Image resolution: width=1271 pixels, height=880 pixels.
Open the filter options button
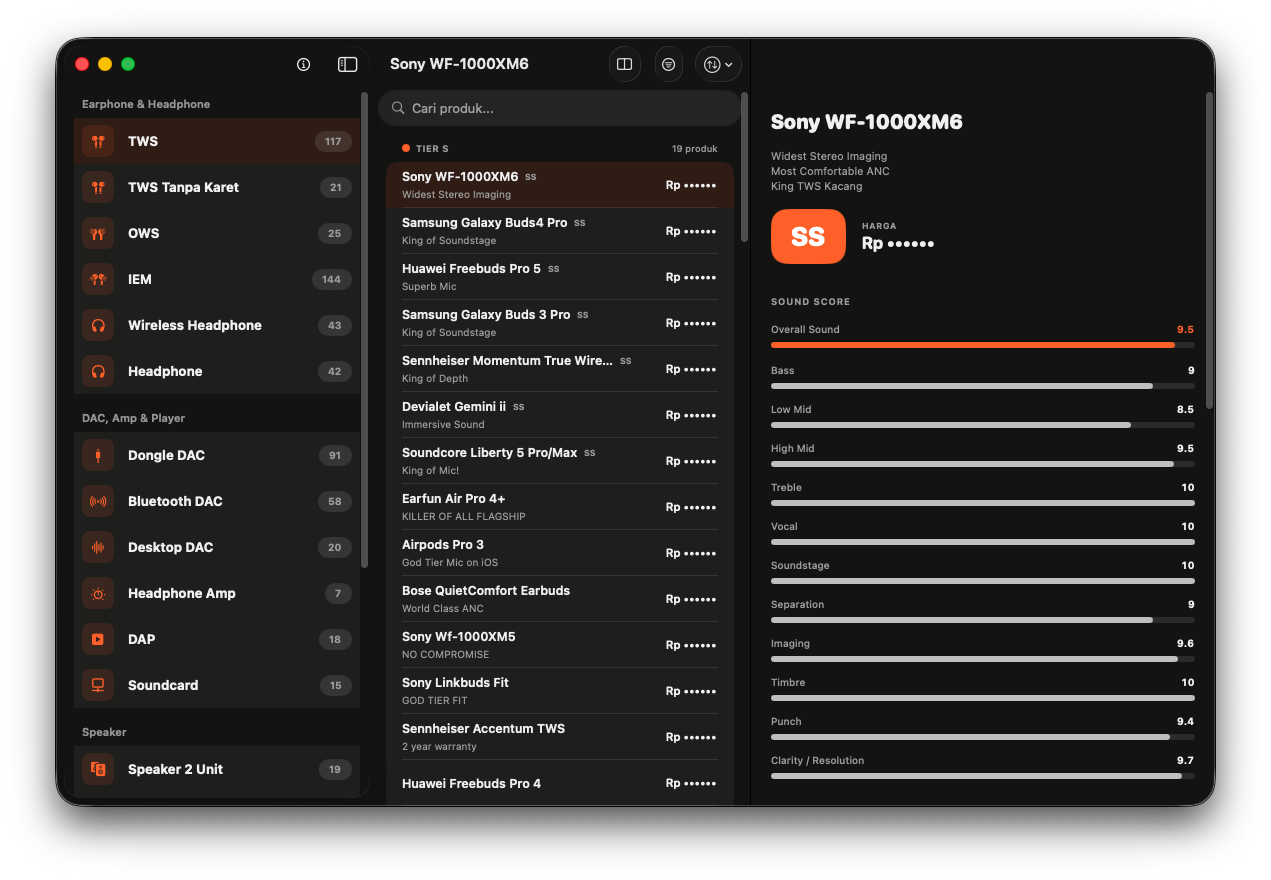pyautogui.click(x=669, y=64)
